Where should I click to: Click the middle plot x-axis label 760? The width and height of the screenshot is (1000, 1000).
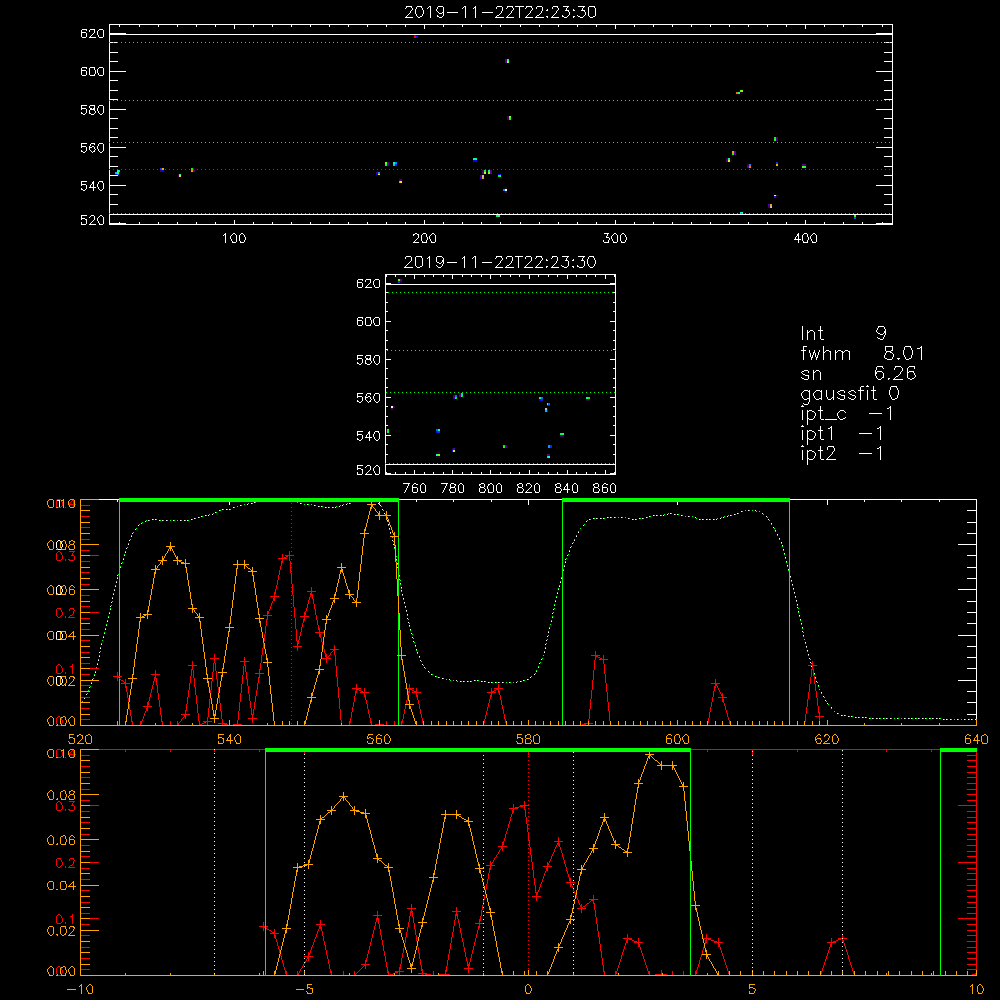point(415,489)
